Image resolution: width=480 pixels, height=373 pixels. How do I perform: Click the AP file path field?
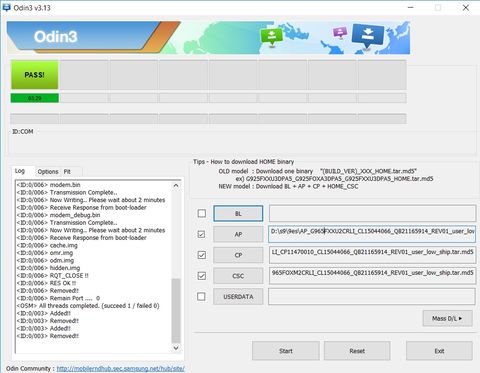point(372,234)
